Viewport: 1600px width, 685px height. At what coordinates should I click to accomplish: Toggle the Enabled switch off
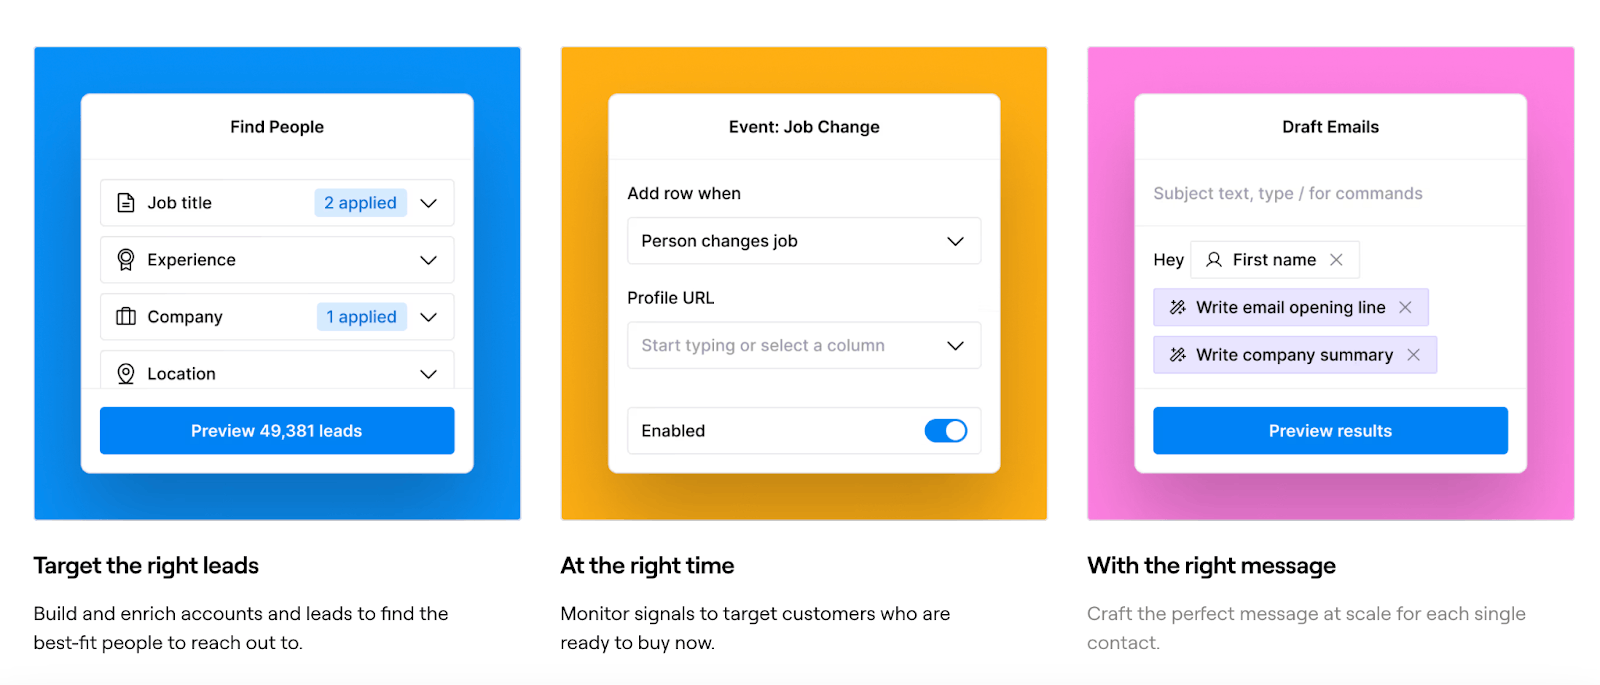coord(945,431)
